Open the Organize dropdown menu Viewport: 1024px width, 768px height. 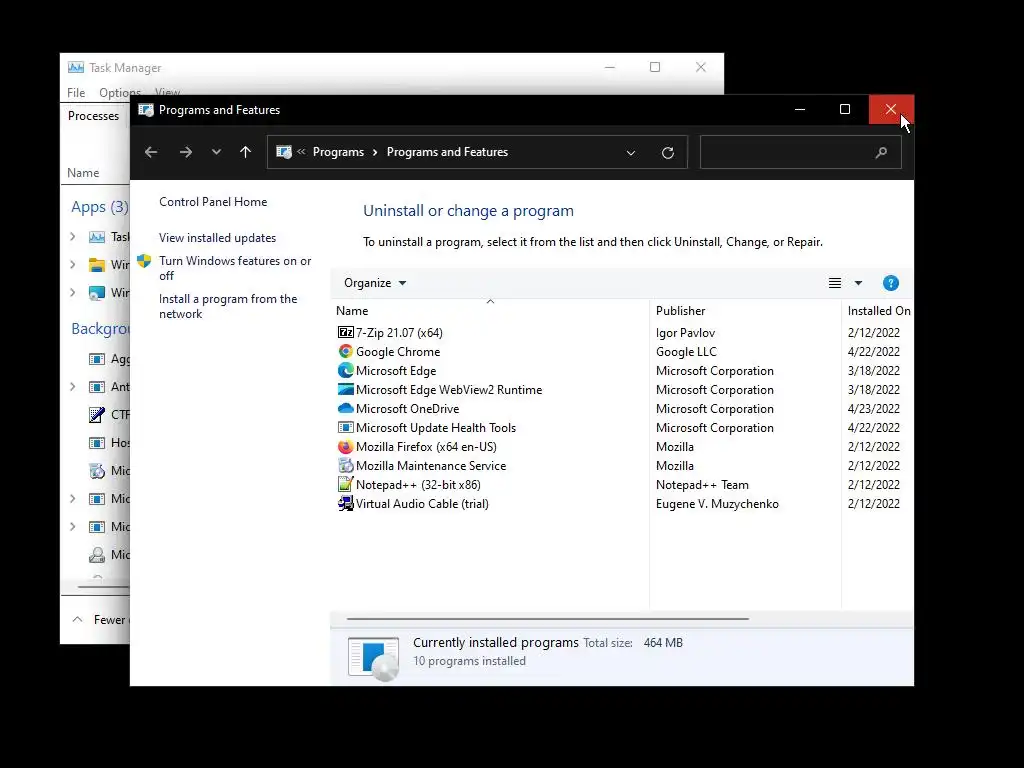pyautogui.click(x=375, y=283)
